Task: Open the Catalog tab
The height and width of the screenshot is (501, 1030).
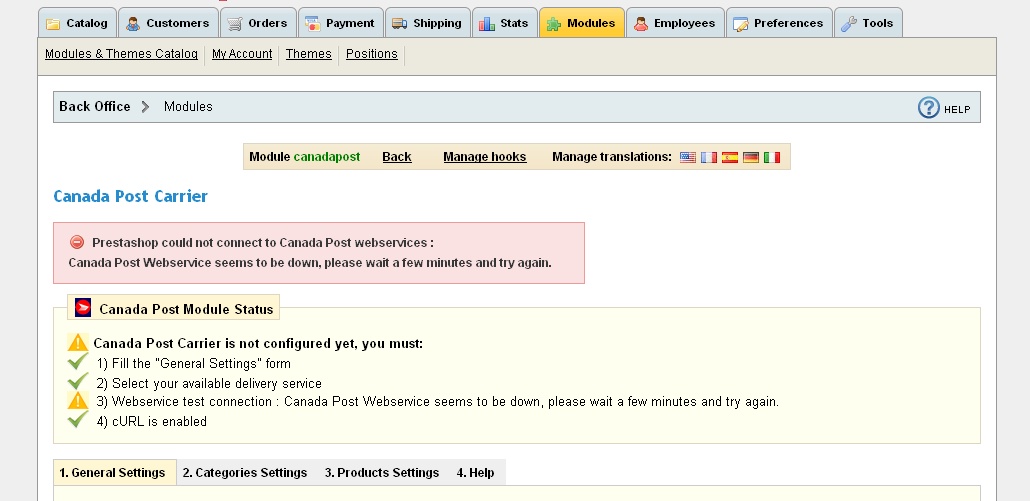Action: [78, 23]
